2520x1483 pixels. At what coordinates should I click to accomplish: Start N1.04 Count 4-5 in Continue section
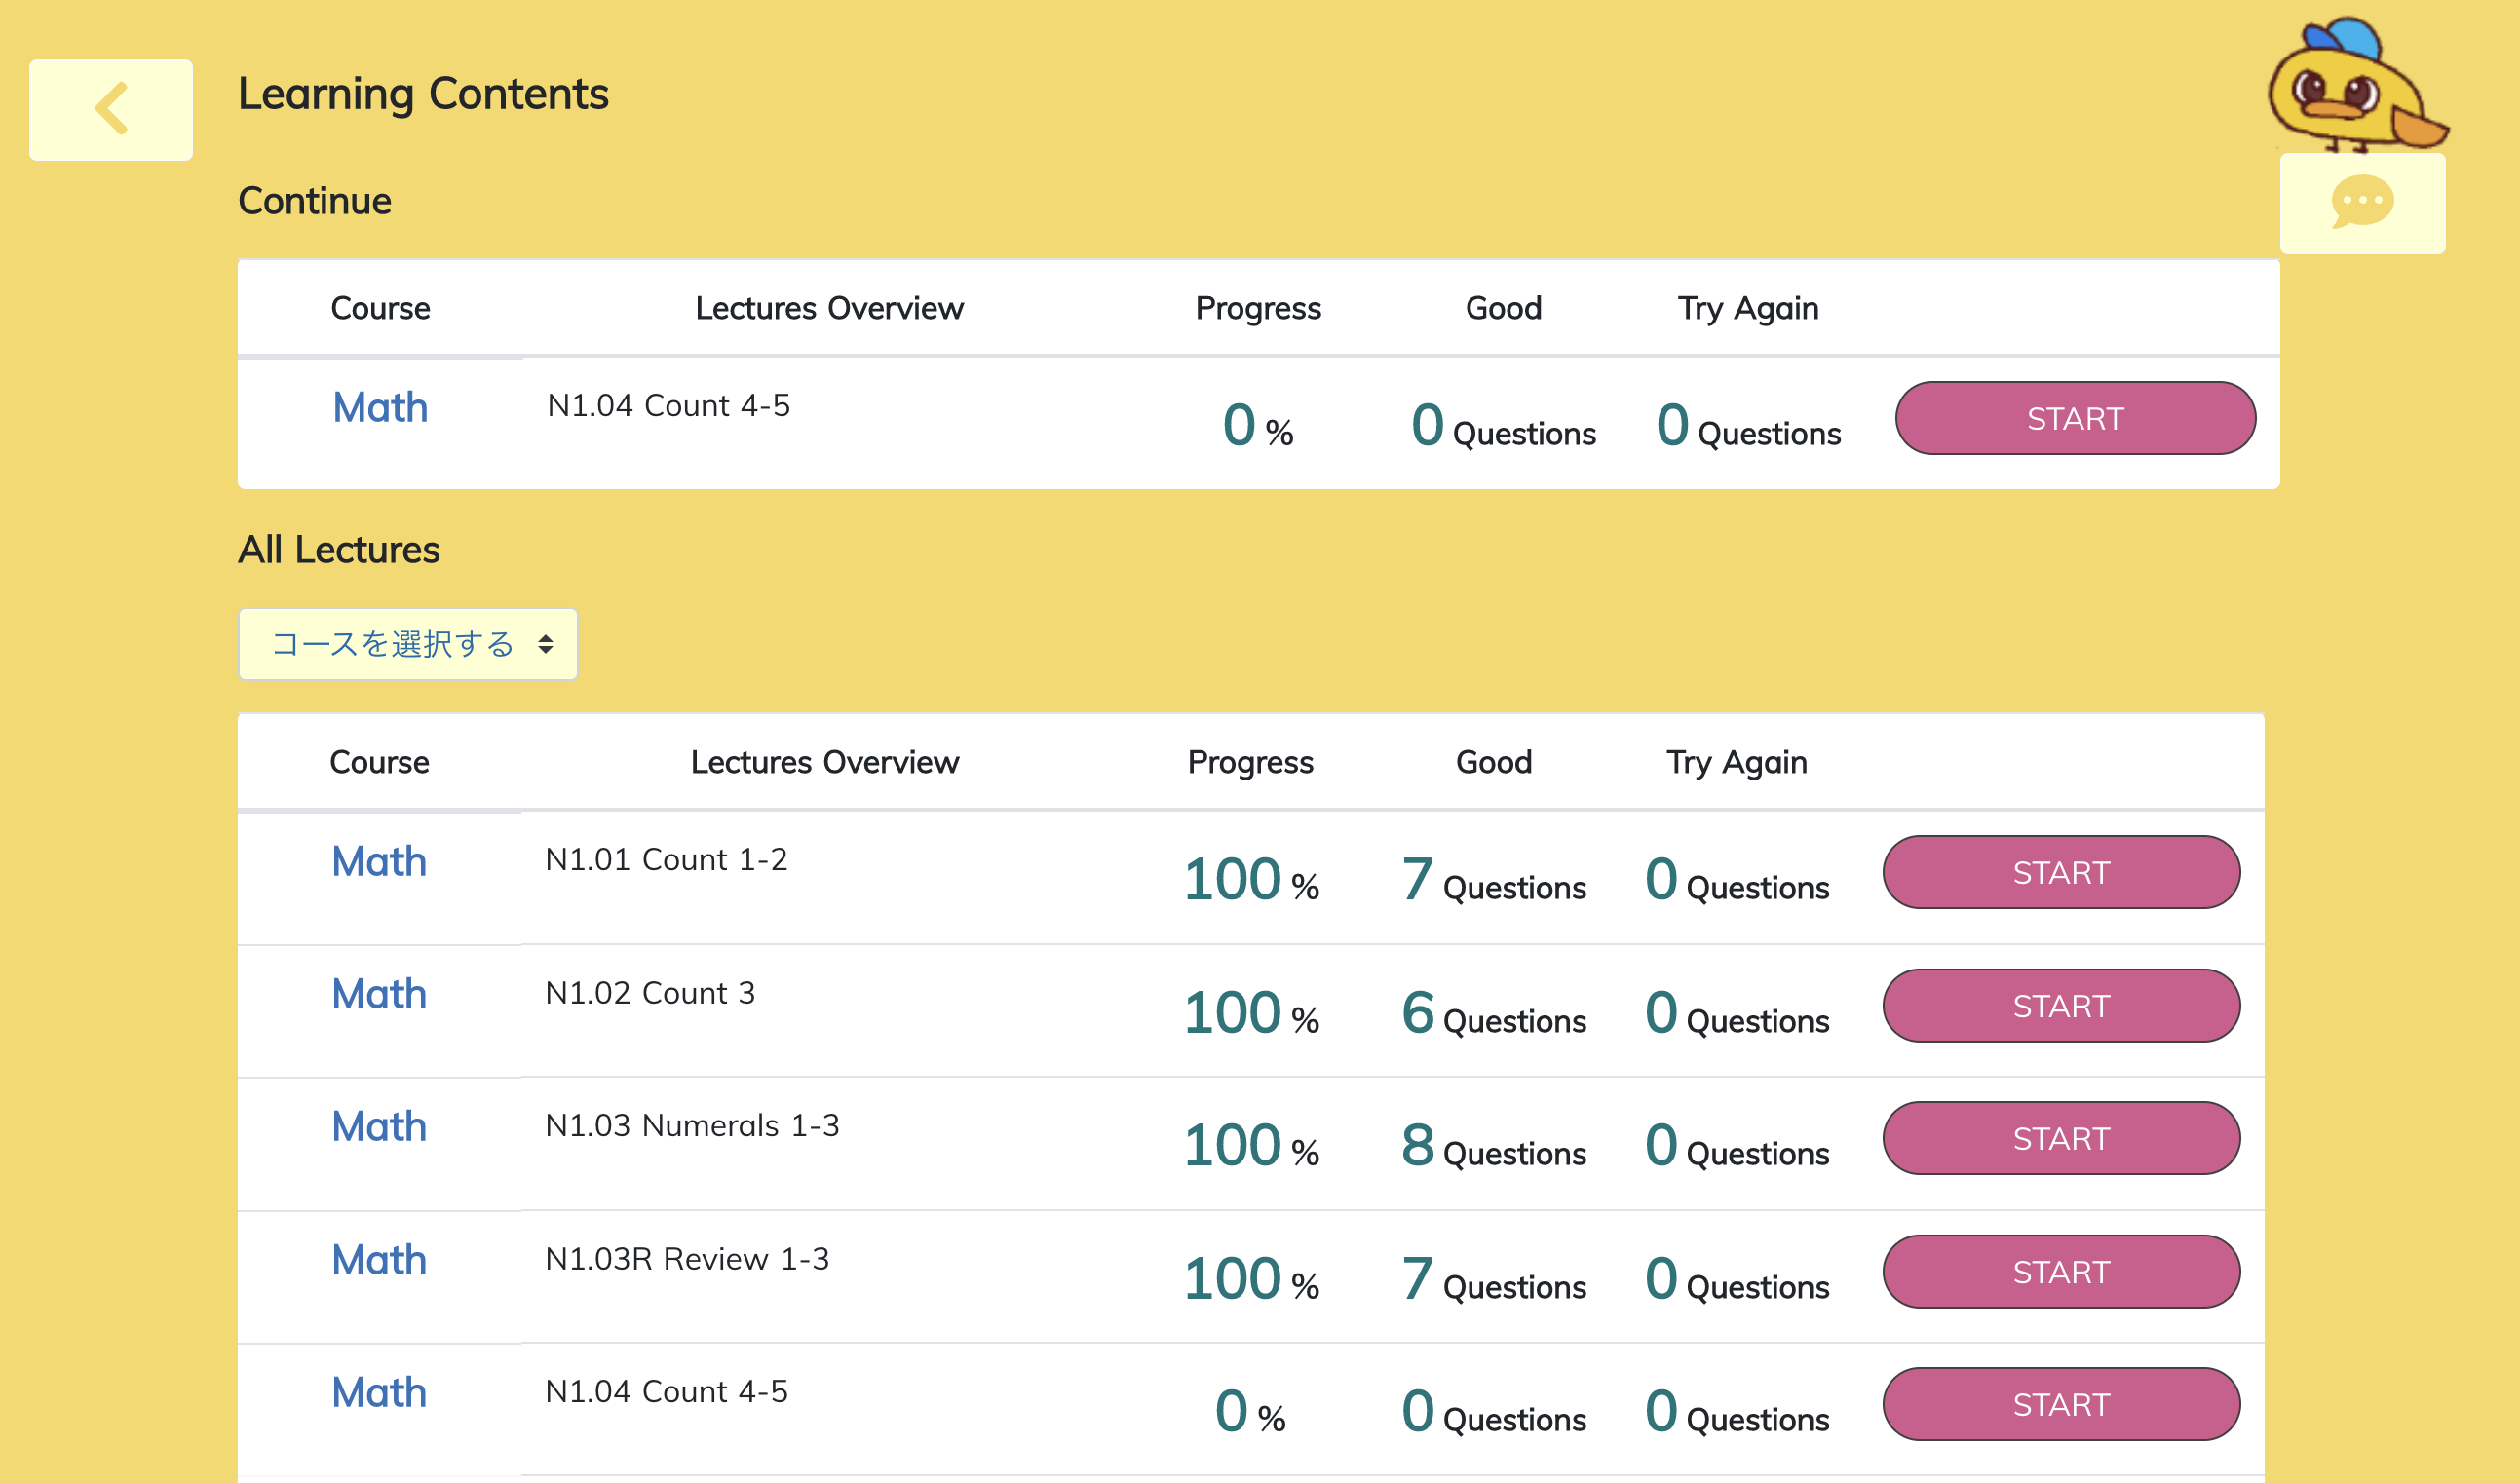click(x=2074, y=418)
